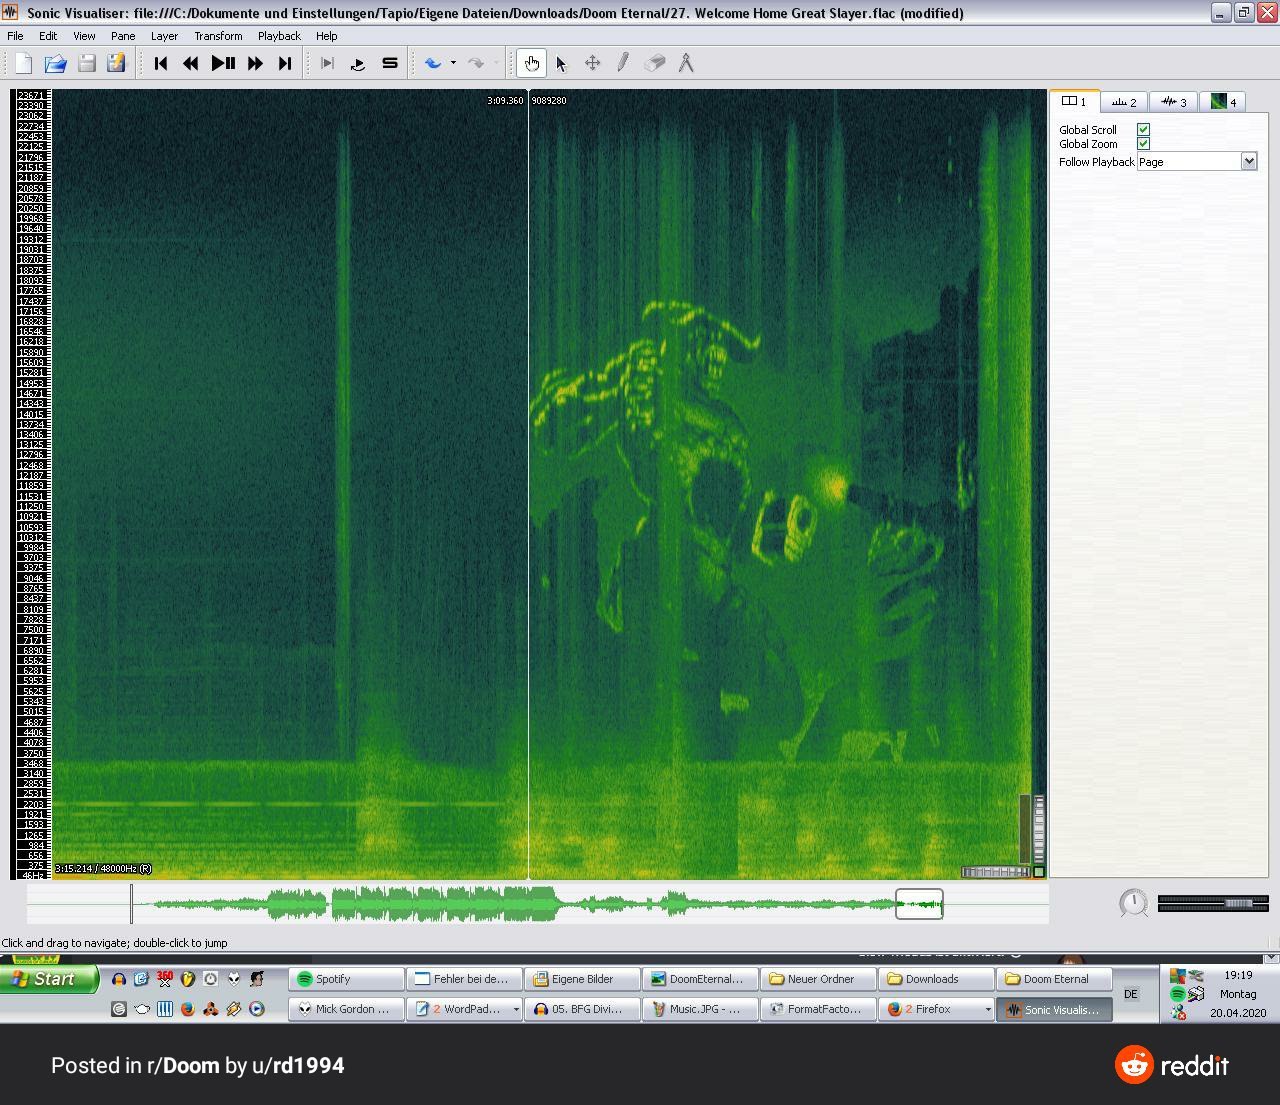1280x1105 pixels.
Task: Toggle Loop Playback mode
Action: [x=358, y=63]
